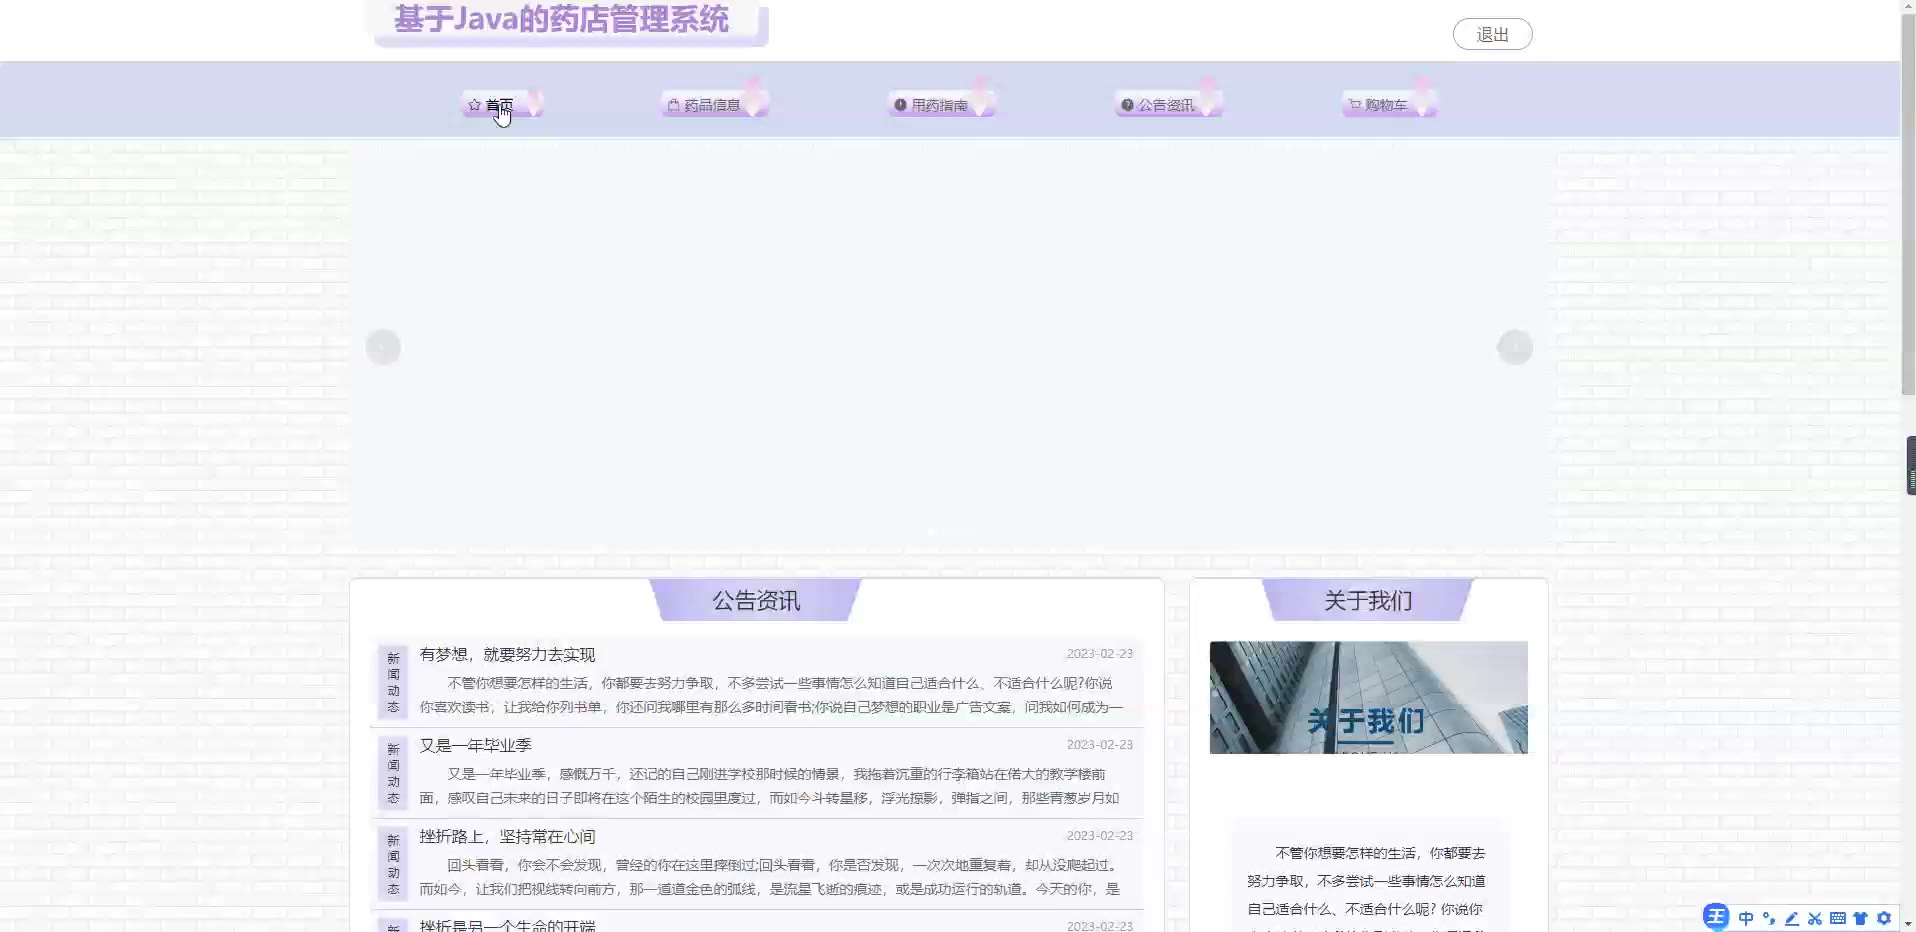Open the IME soft keyboard icon
The width and height of the screenshot is (1916, 932).
point(1838,918)
